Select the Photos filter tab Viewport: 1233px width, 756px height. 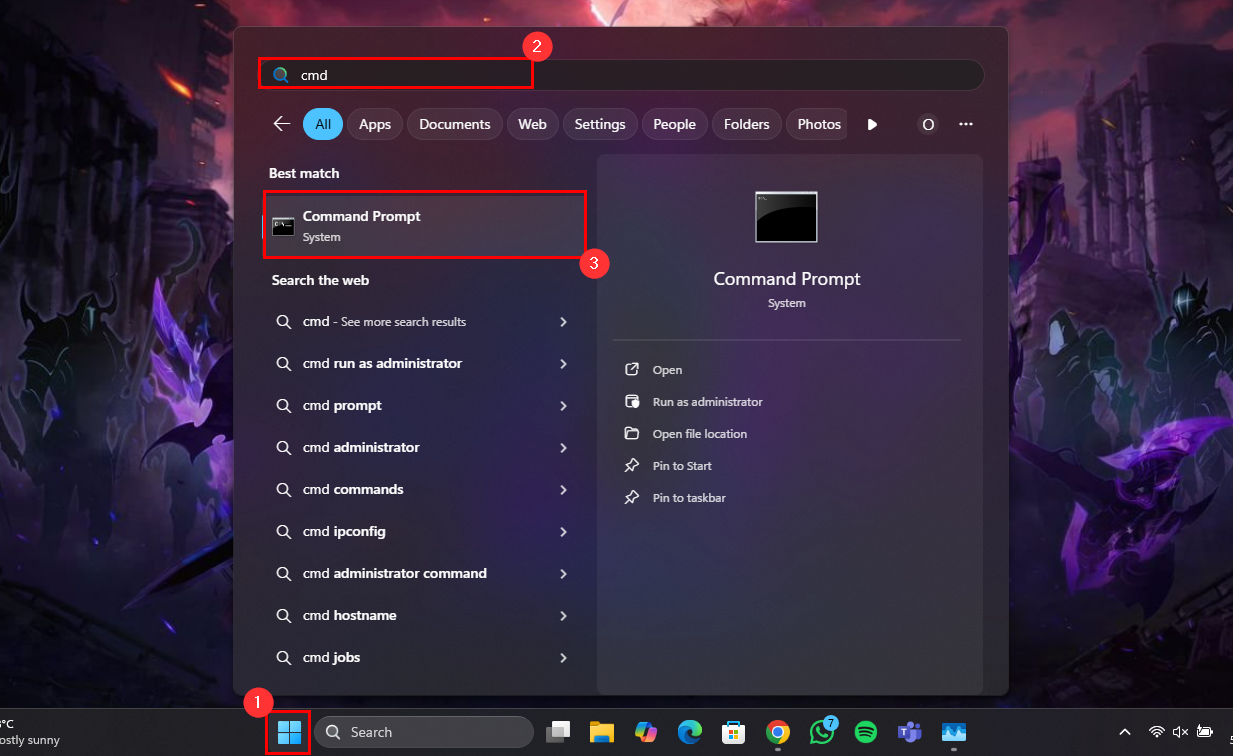point(818,124)
